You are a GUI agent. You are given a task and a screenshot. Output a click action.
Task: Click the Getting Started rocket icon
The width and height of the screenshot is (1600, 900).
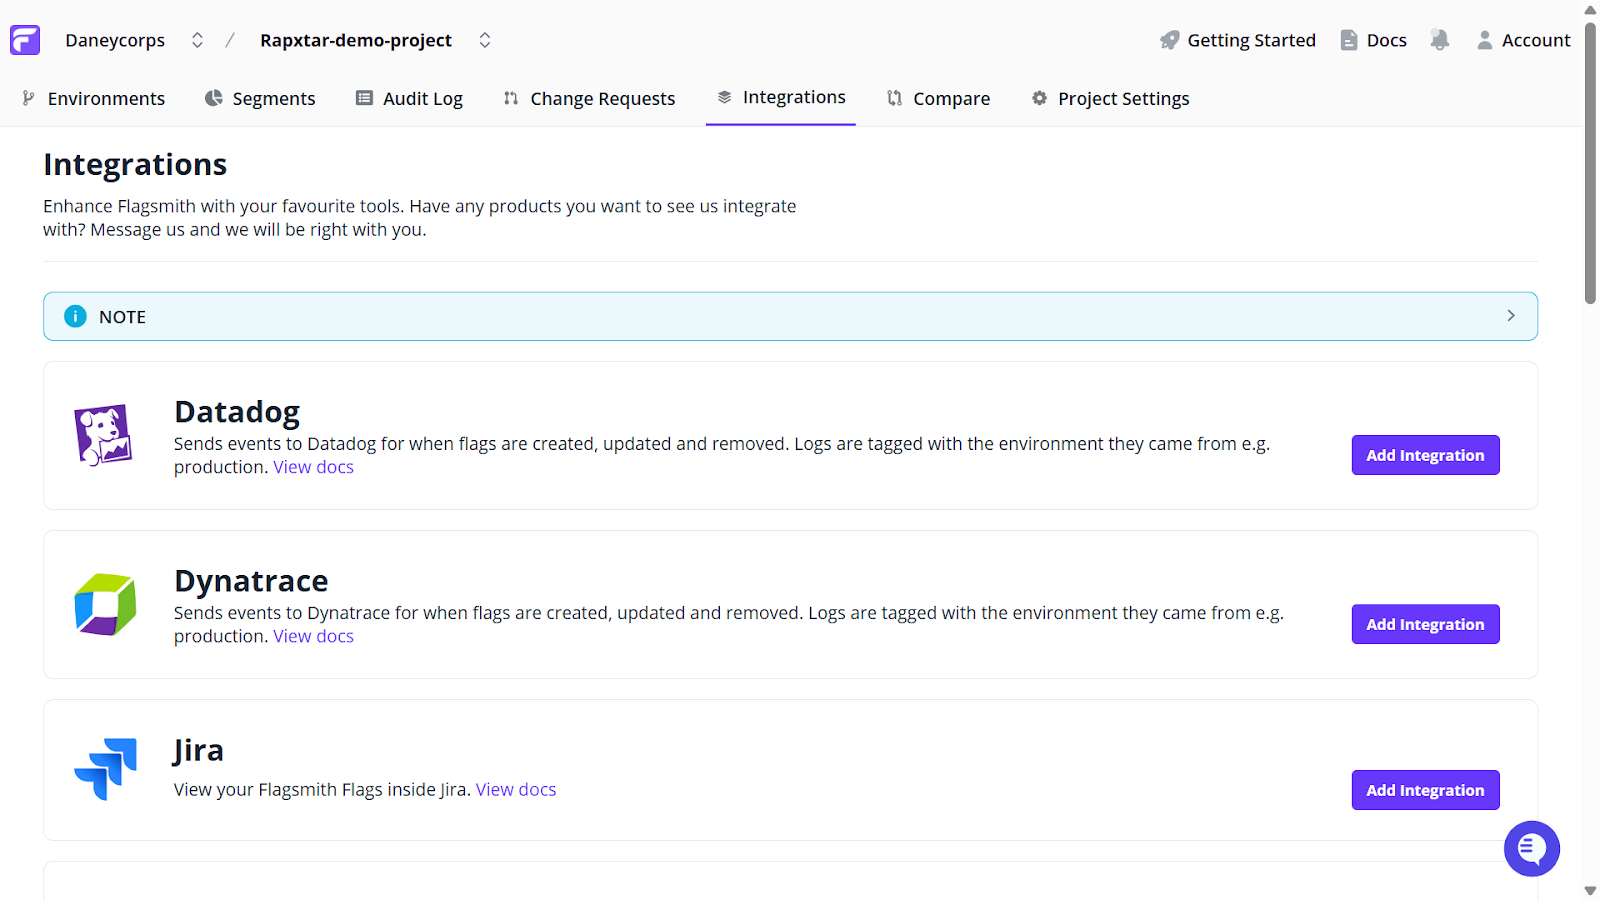pyautogui.click(x=1169, y=40)
